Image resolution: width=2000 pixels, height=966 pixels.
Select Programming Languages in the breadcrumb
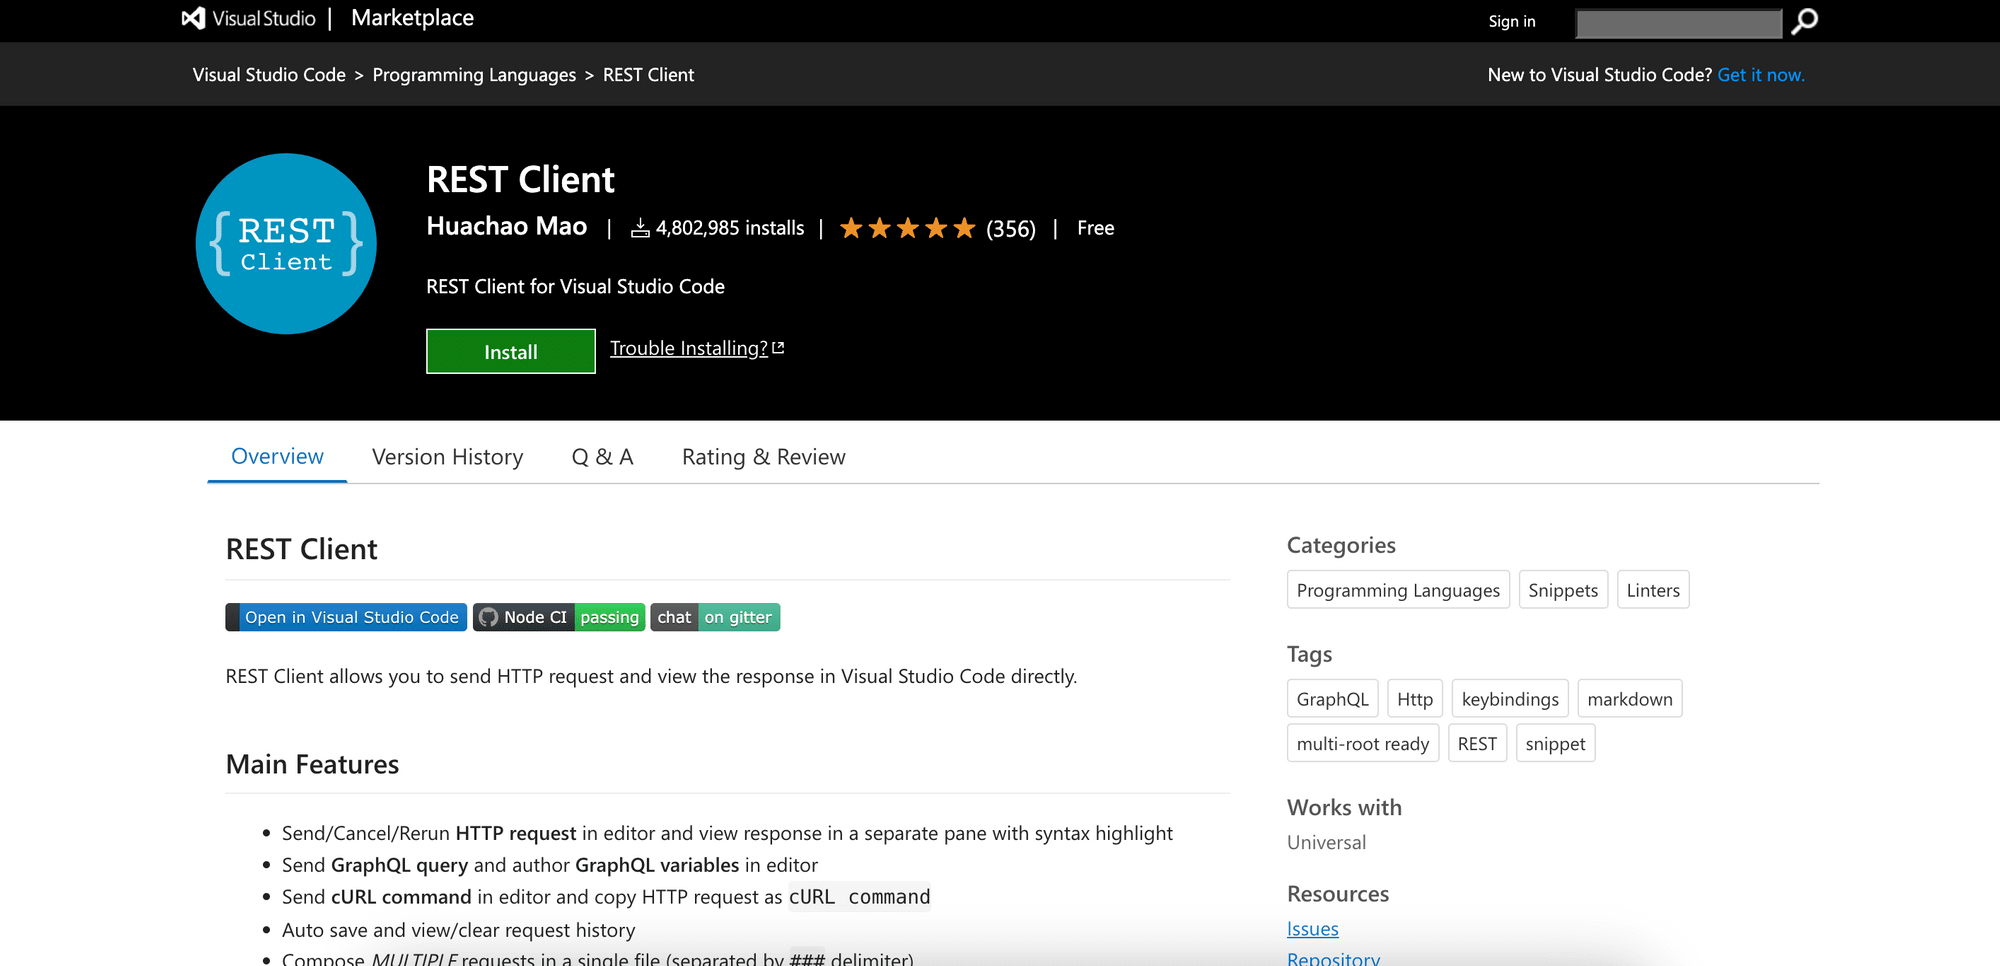474,75
